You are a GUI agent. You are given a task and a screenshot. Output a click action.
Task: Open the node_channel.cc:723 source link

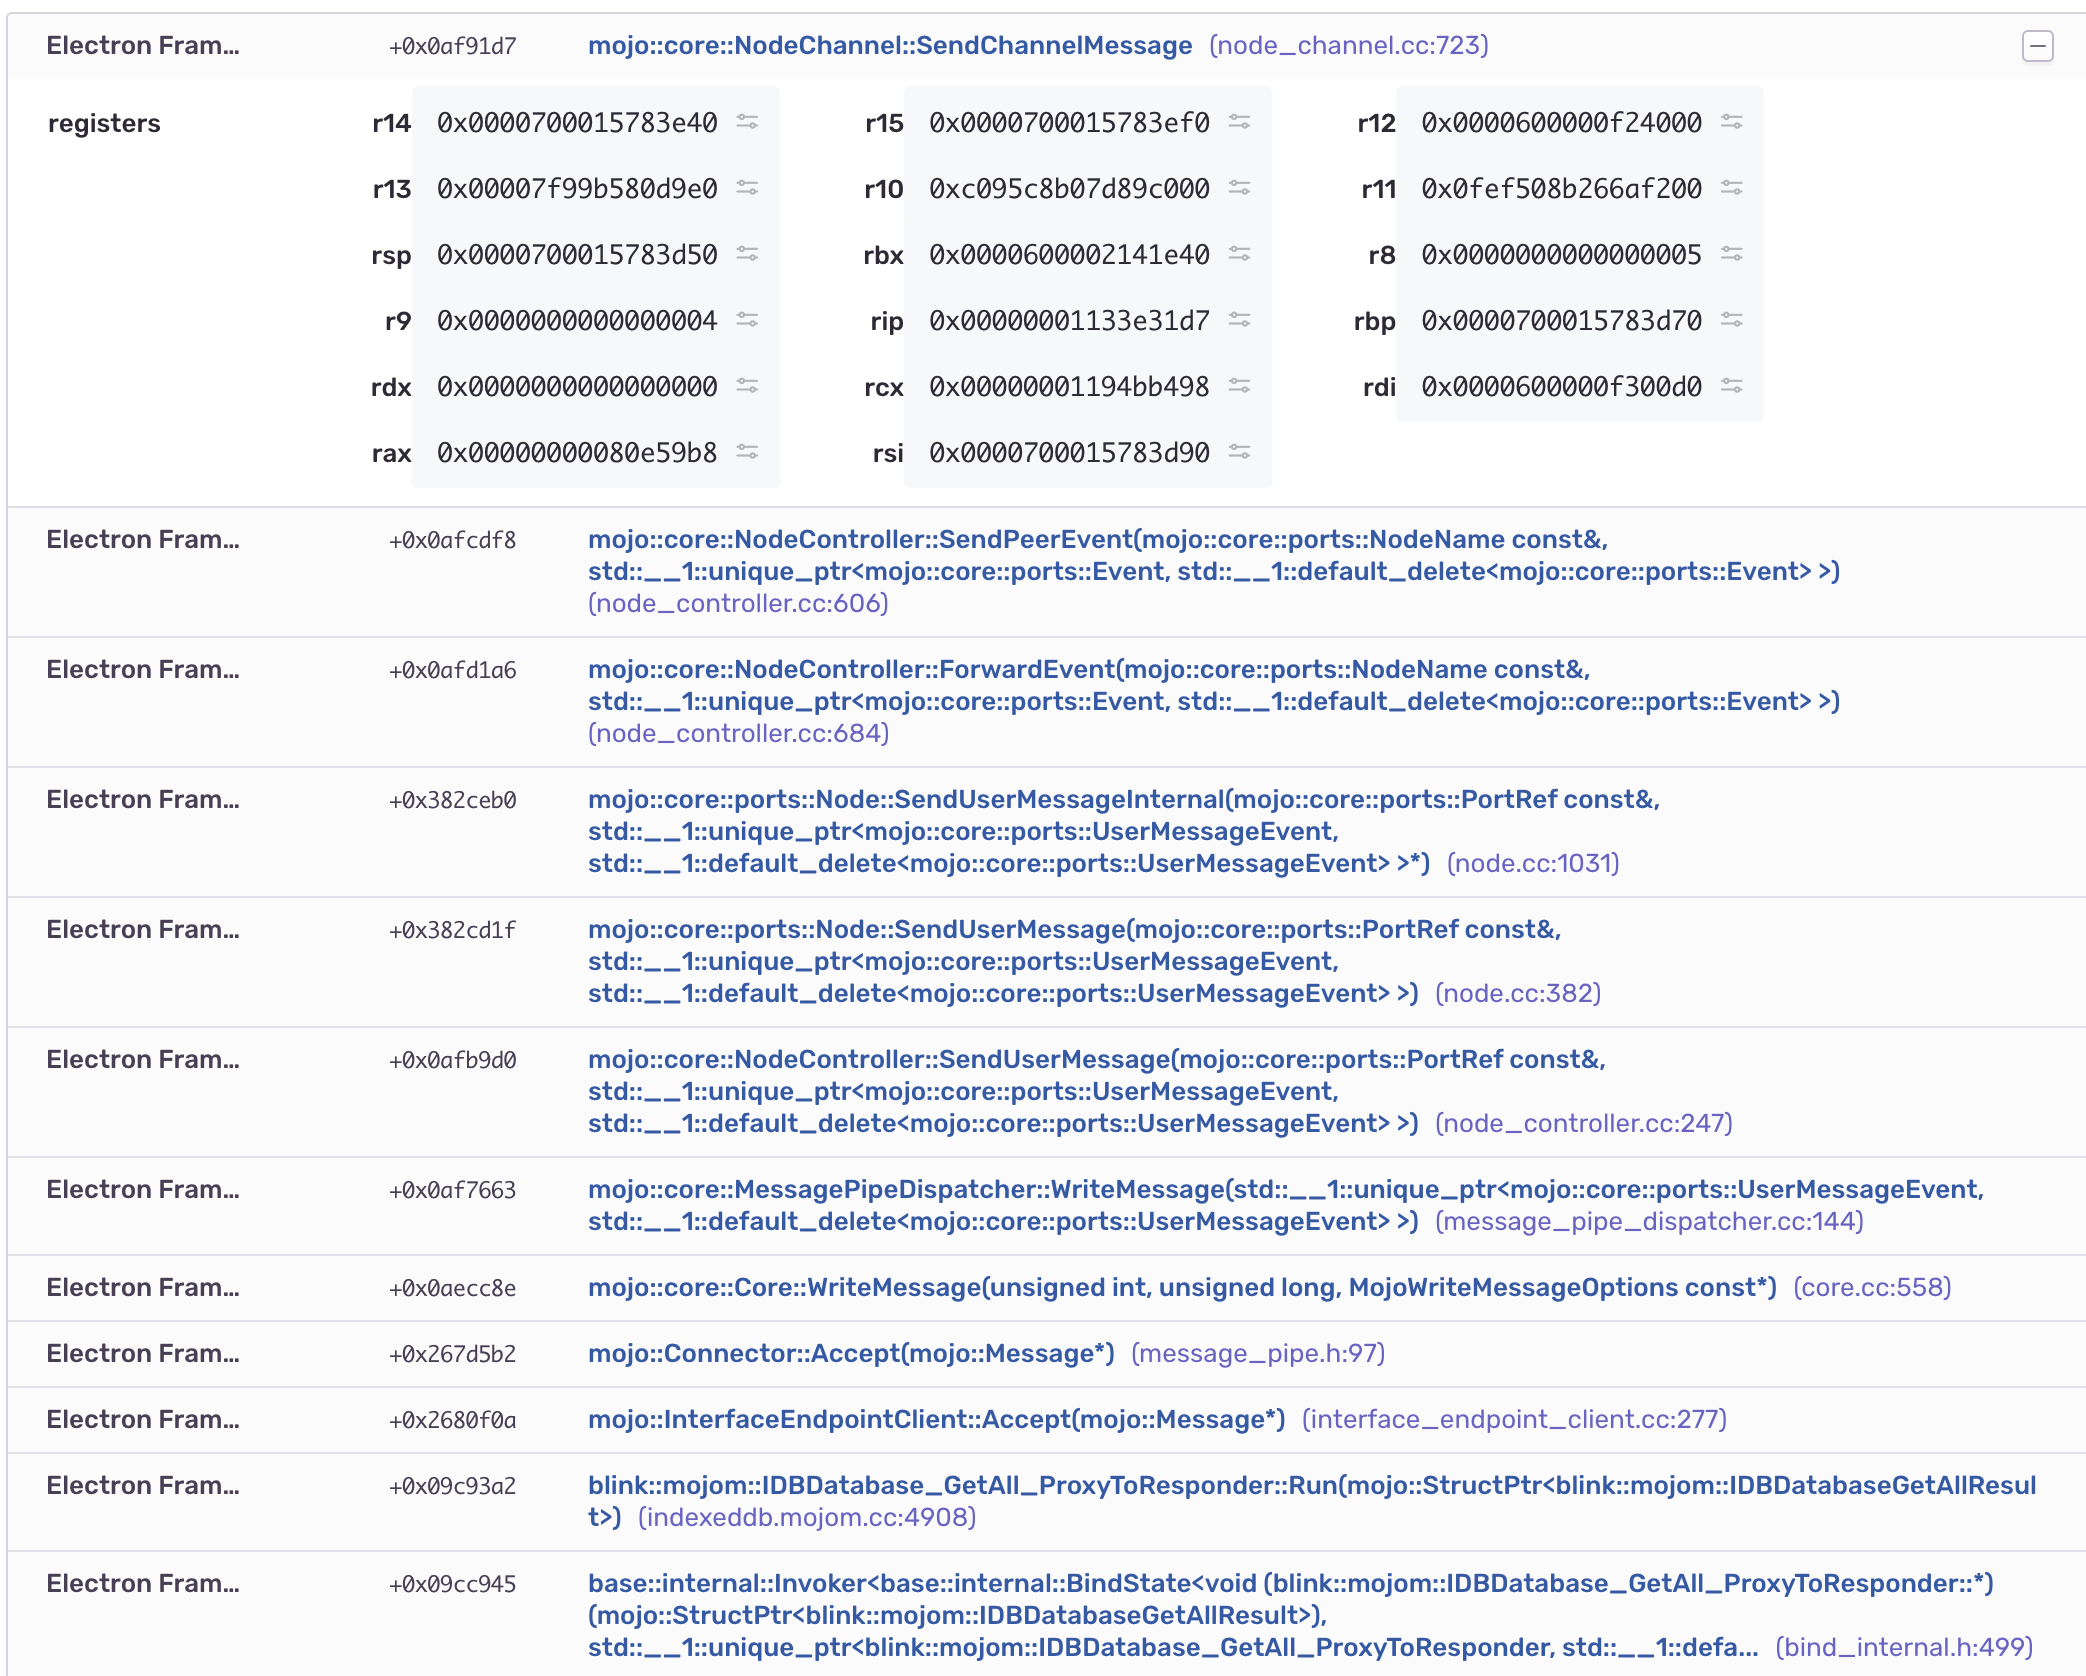click(x=1348, y=46)
